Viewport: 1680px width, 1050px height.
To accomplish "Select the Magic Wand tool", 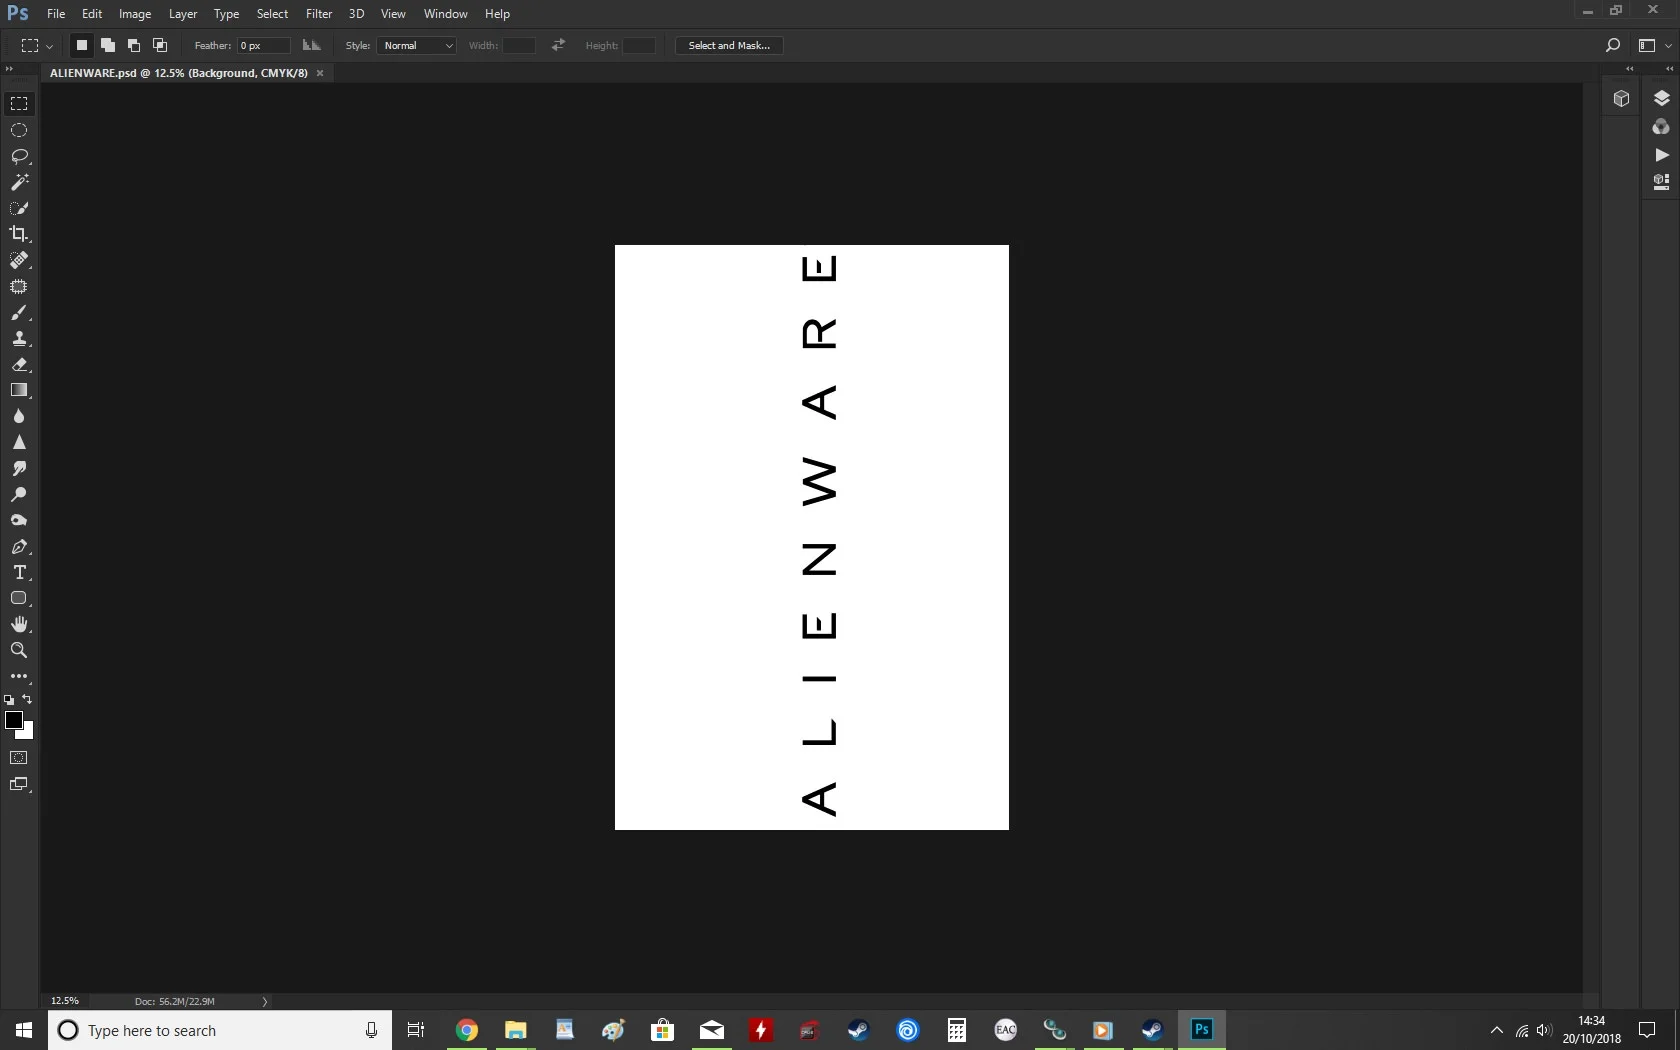I will coord(19,182).
